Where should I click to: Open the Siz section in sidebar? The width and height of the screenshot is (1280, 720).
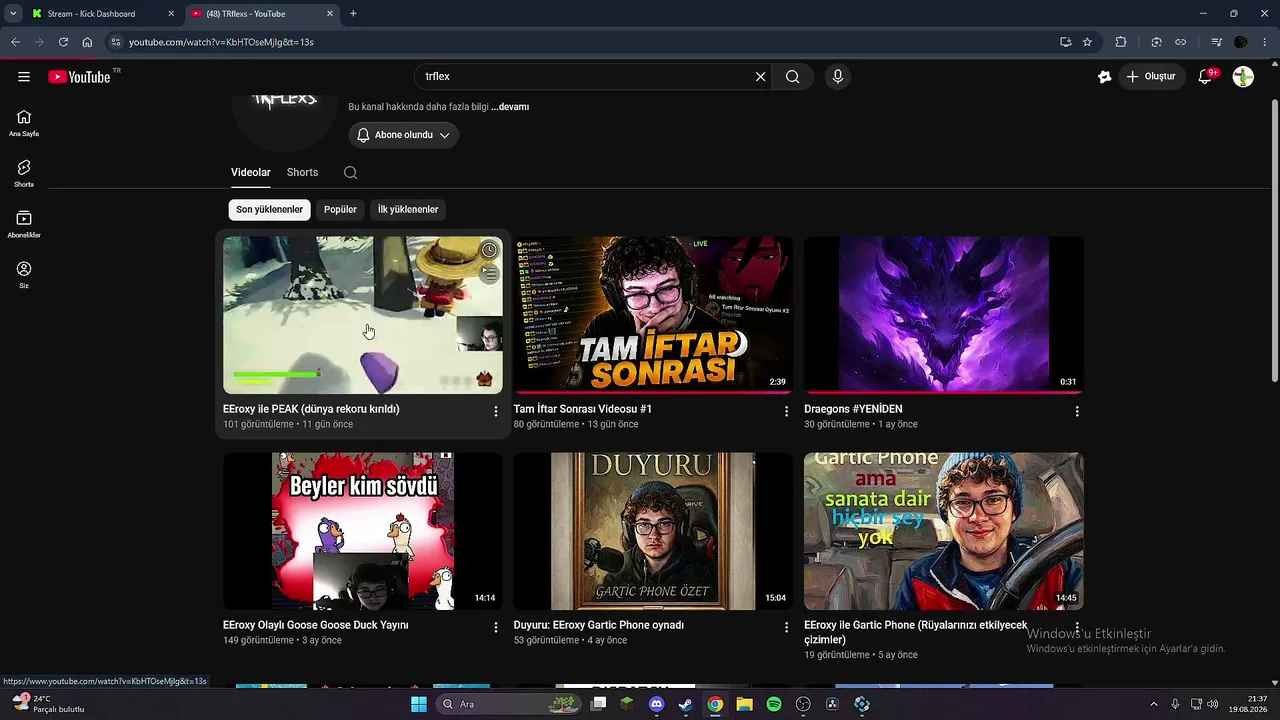pos(24,275)
